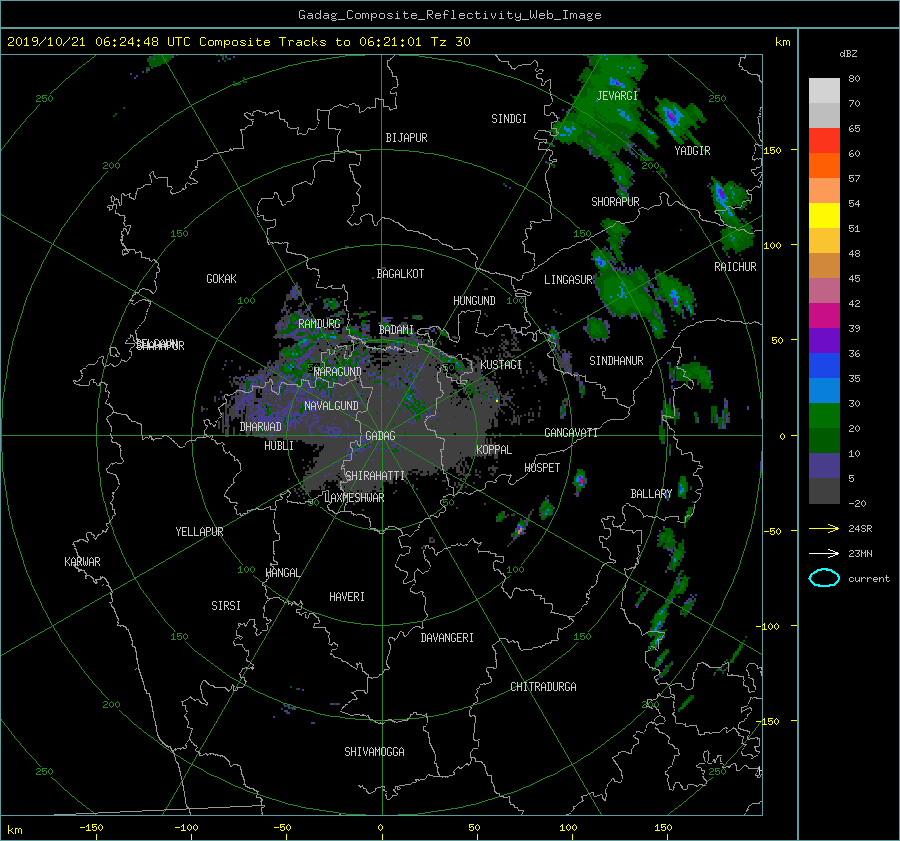The height and width of the screenshot is (841, 900).
Task: Click the YADGIR city label
Action: (x=692, y=151)
